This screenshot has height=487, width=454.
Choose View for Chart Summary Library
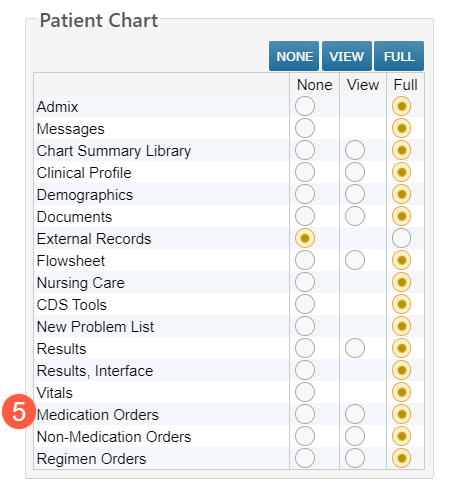(x=355, y=150)
